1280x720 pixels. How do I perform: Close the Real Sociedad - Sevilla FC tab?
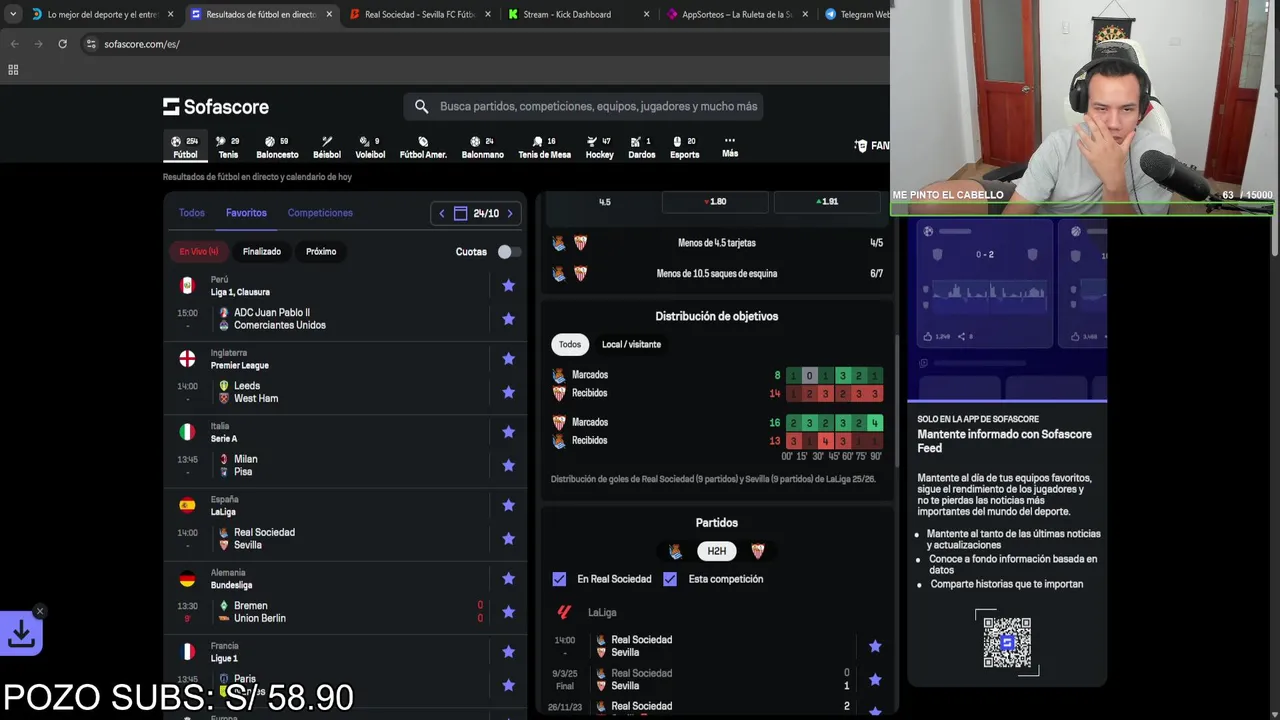(x=487, y=14)
